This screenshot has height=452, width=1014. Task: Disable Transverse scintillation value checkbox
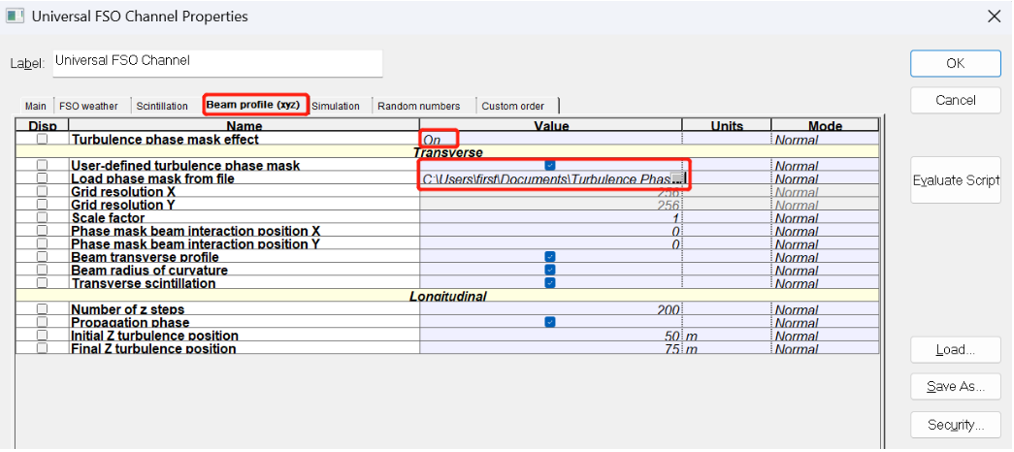point(550,283)
